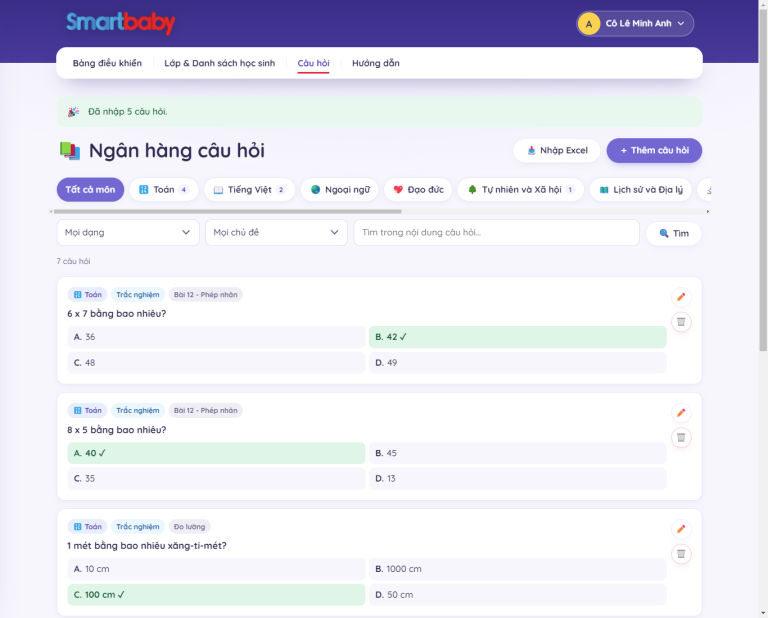Select answer 'A. 40 ✓'

point(216,453)
